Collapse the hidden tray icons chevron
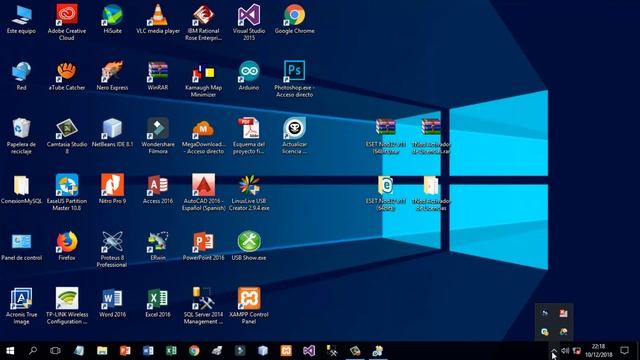Screen dimensions: 640x360 coord(554,351)
